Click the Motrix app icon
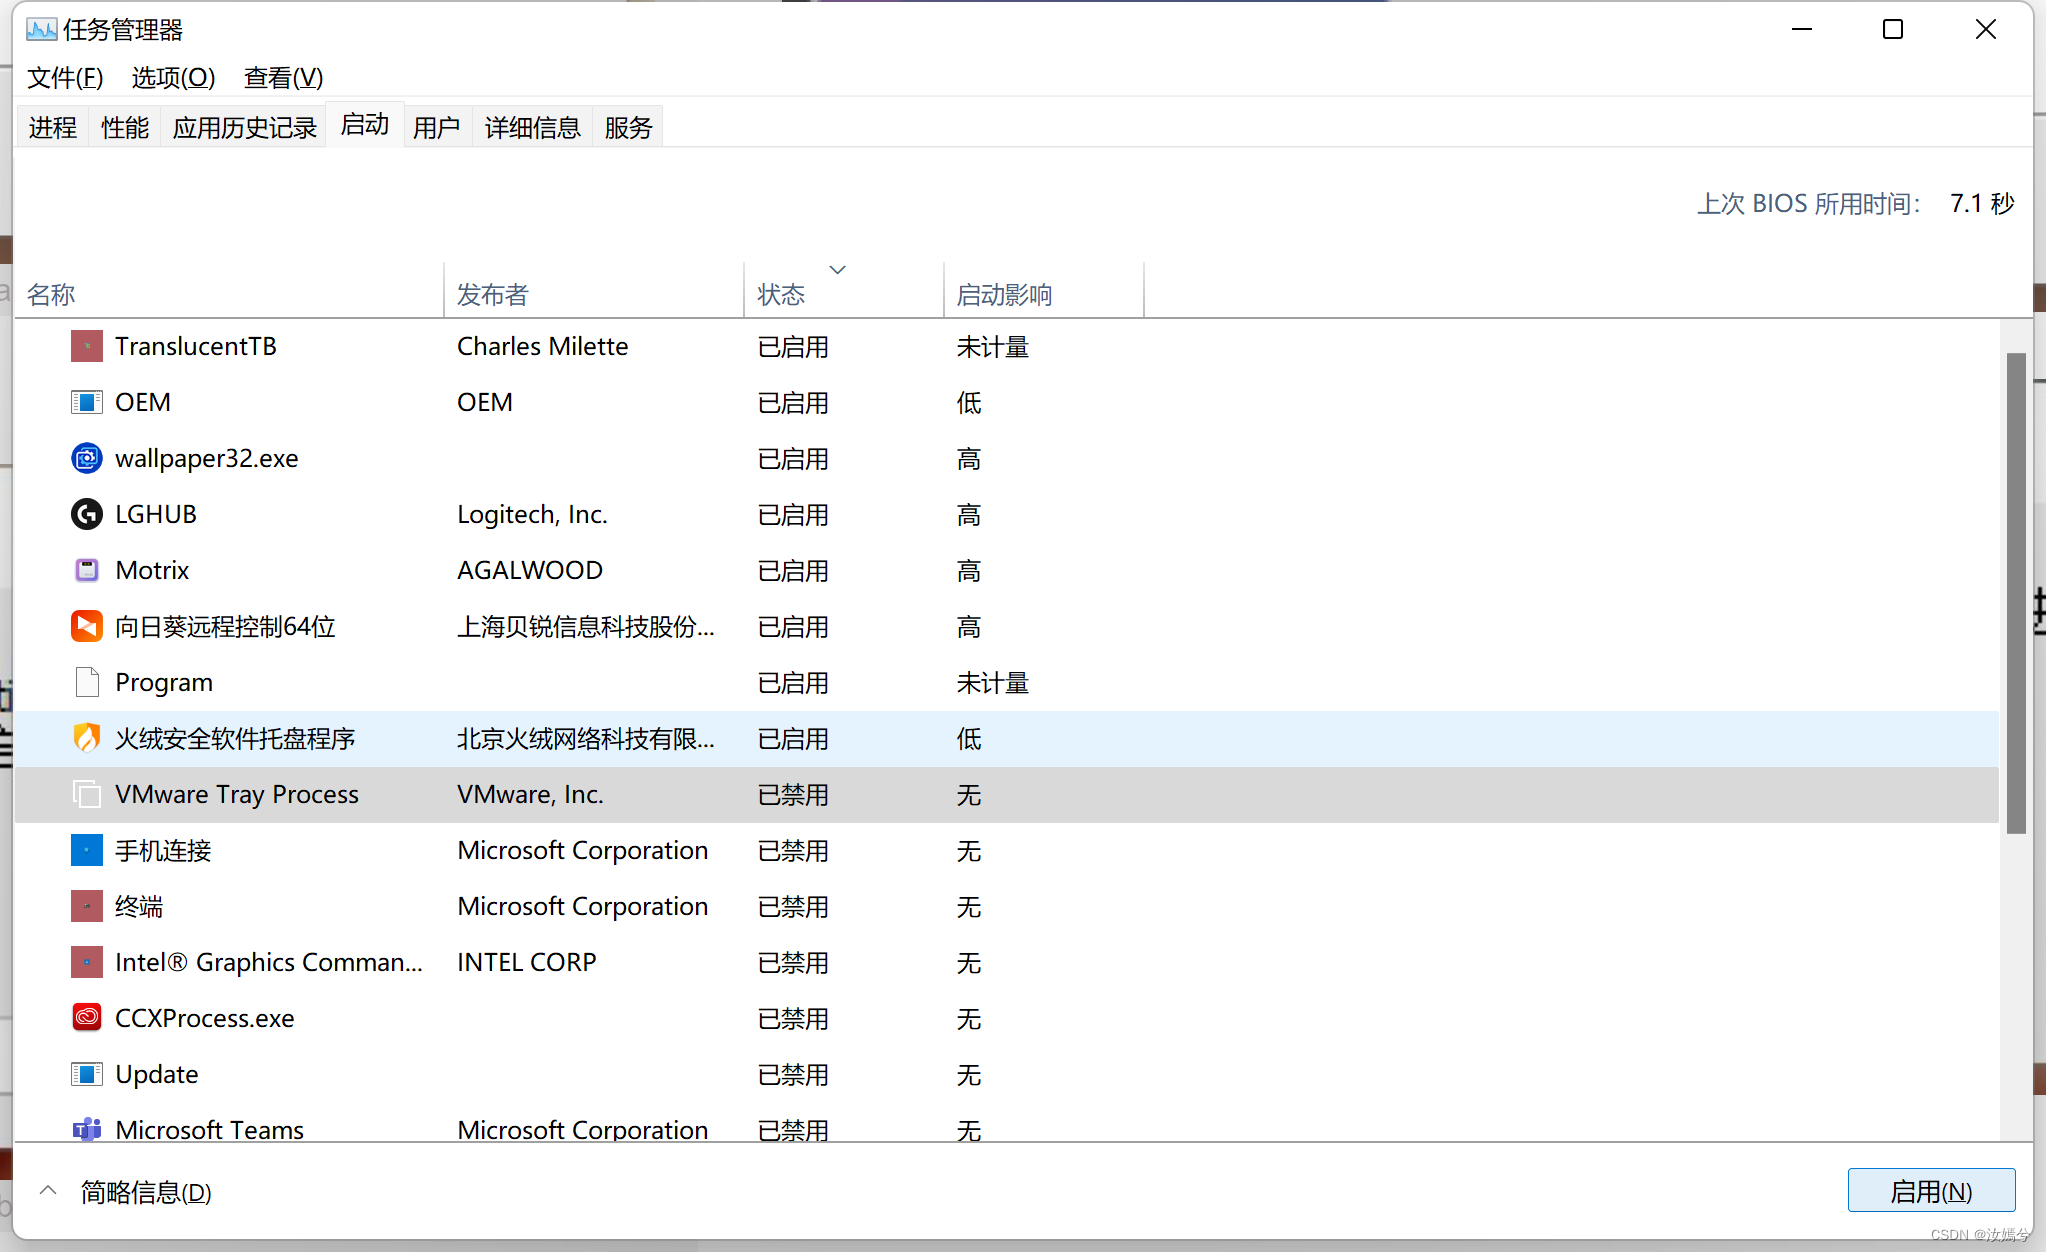This screenshot has height=1252, width=2046. pos(87,570)
